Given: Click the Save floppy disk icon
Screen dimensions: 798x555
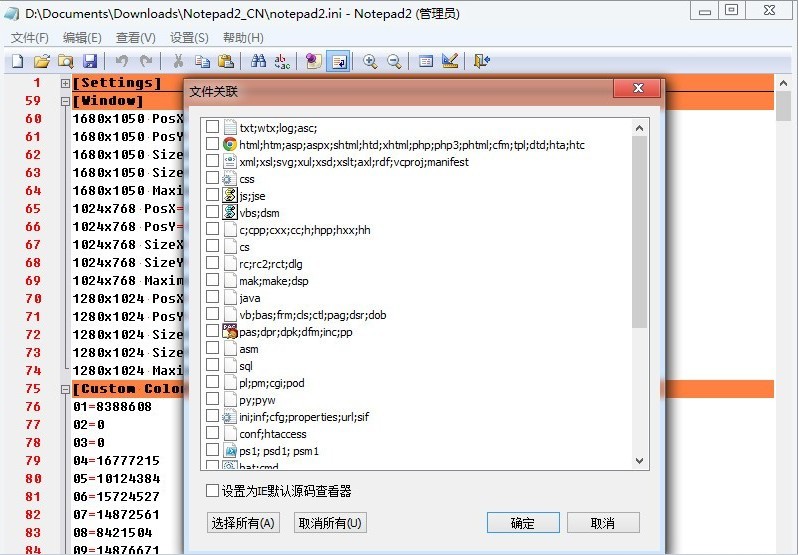Looking at the screenshot, I should (x=90, y=62).
